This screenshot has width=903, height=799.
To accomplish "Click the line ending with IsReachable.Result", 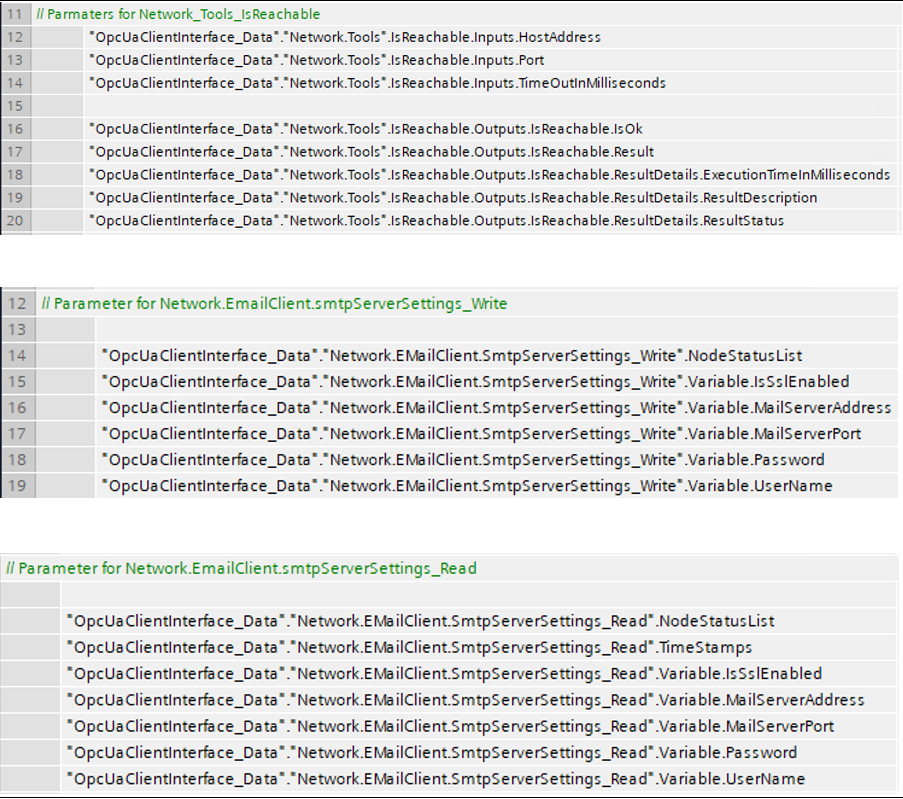I will pyautogui.click(x=371, y=152).
